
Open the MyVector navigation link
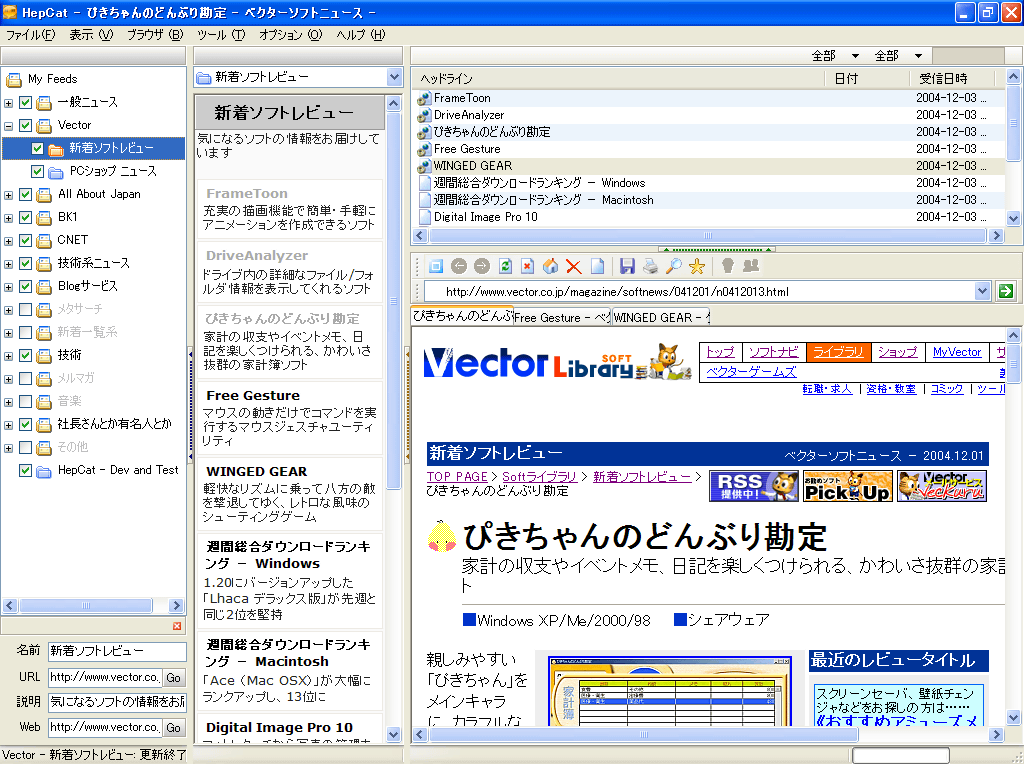click(957, 352)
